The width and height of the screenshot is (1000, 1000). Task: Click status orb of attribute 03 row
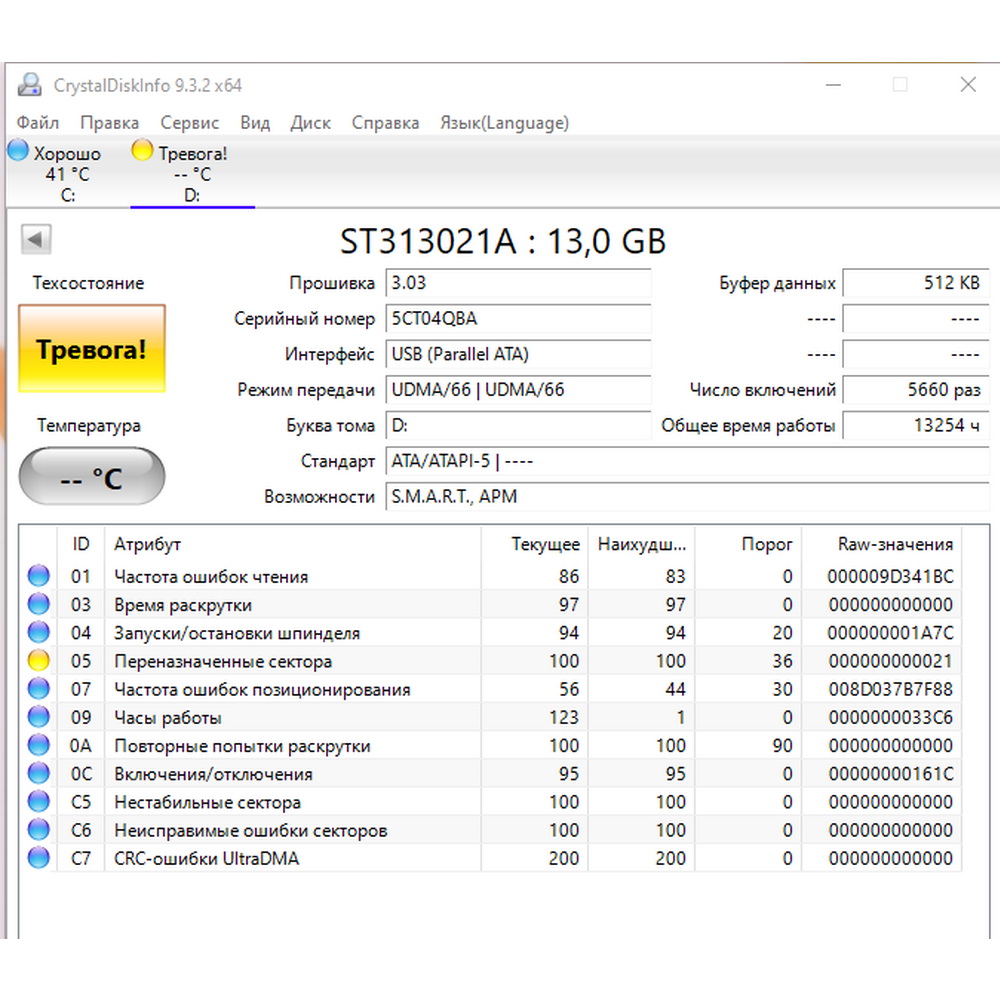pos(38,604)
